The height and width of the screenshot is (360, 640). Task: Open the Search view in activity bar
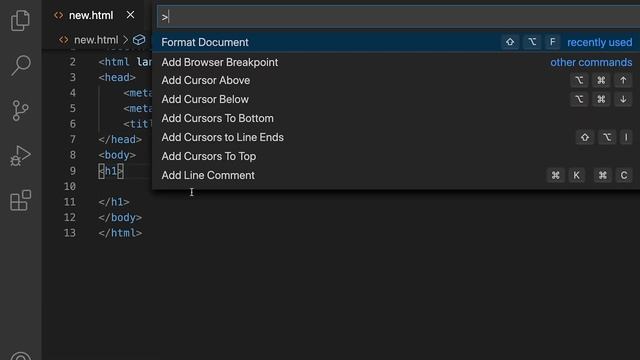tap(20, 65)
